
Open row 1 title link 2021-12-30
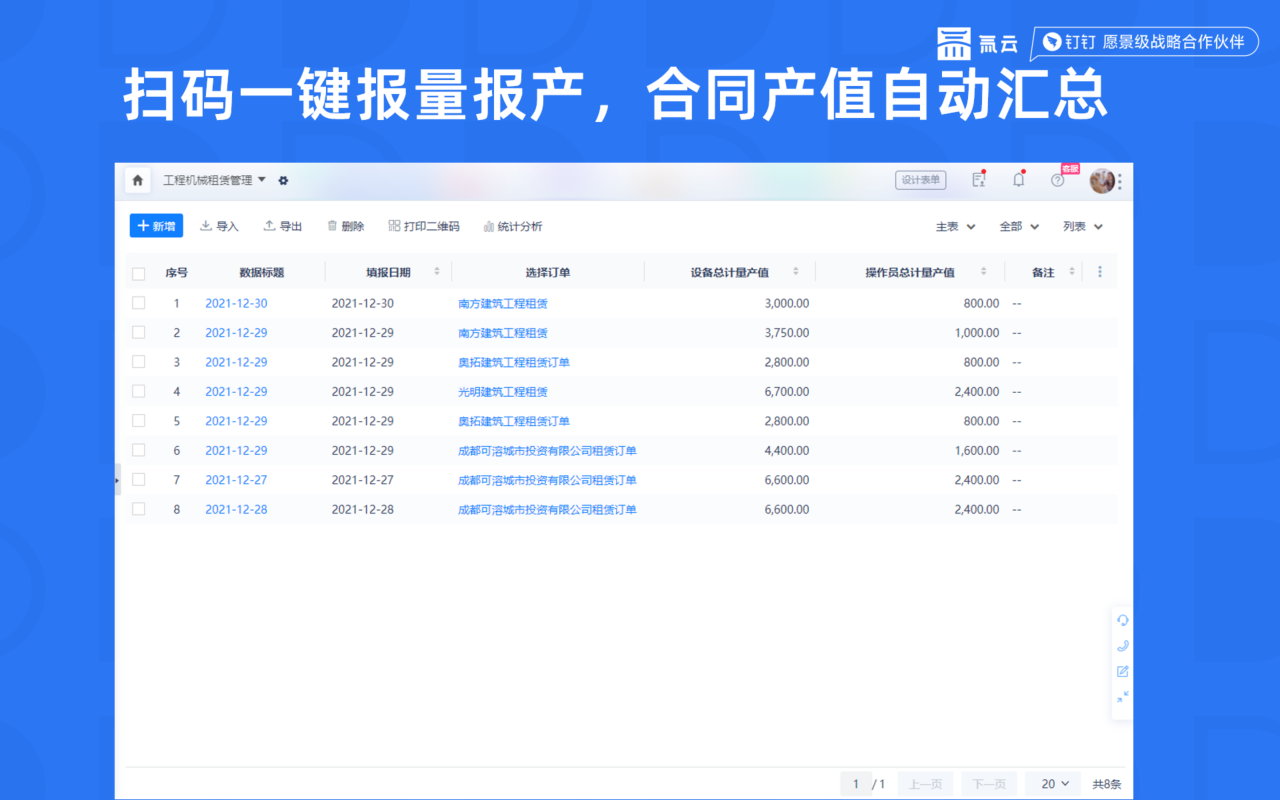coord(236,303)
